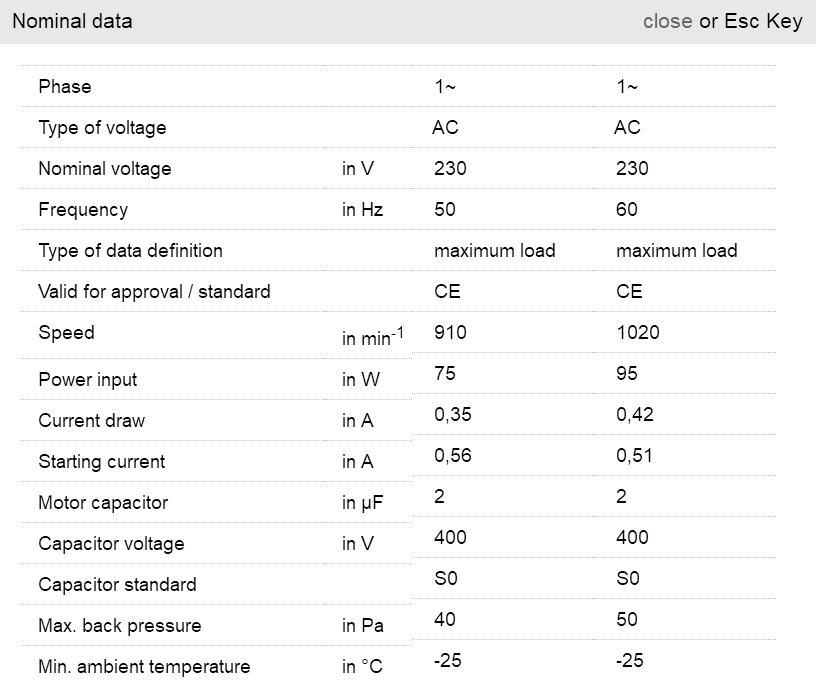Select Min. ambient temperature label
This screenshot has width=816, height=691.
(x=144, y=667)
